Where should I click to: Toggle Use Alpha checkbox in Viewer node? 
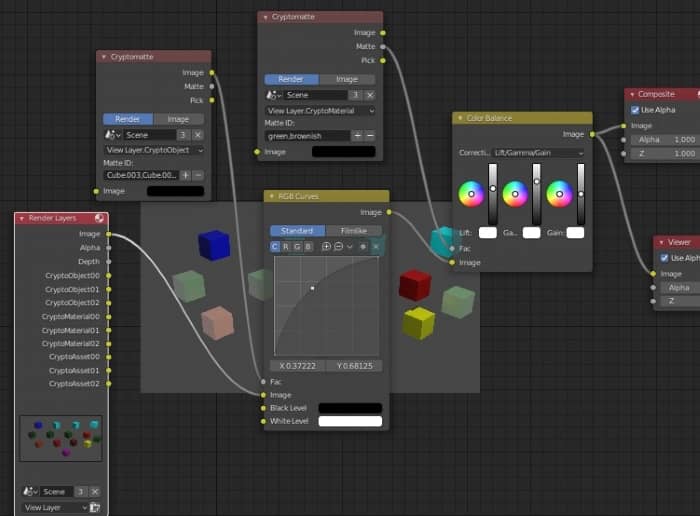pyautogui.click(x=664, y=258)
